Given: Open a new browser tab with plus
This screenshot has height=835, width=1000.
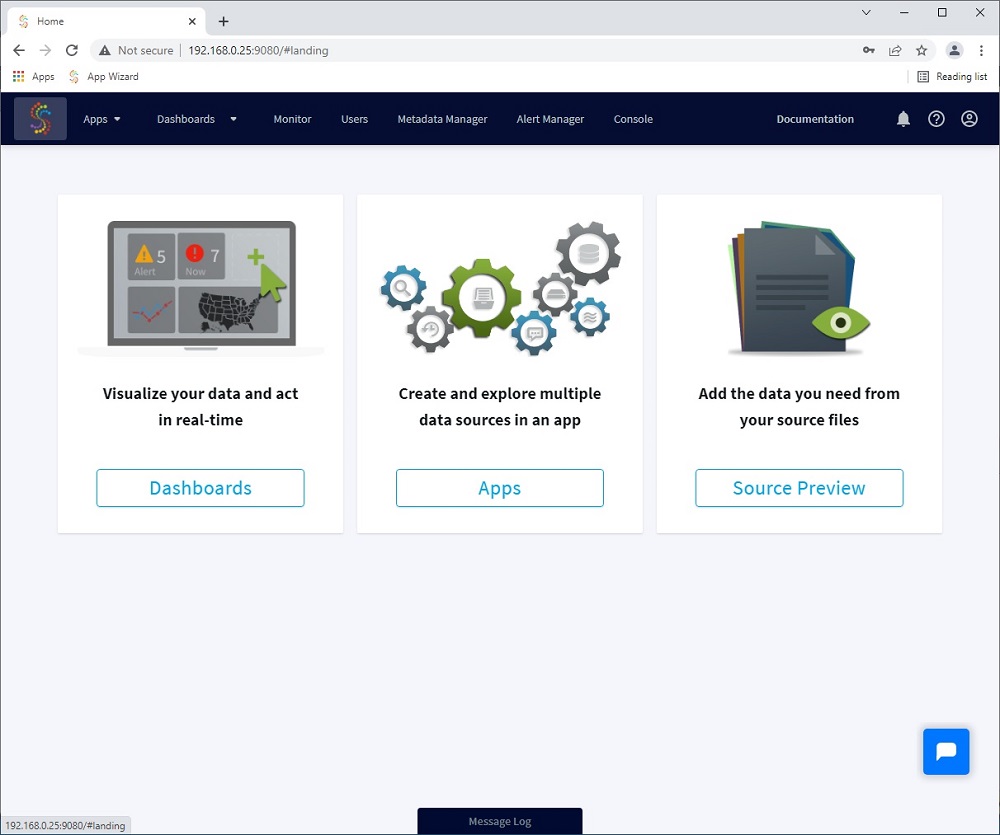Looking at the screenshot, I should coord(223,22).
